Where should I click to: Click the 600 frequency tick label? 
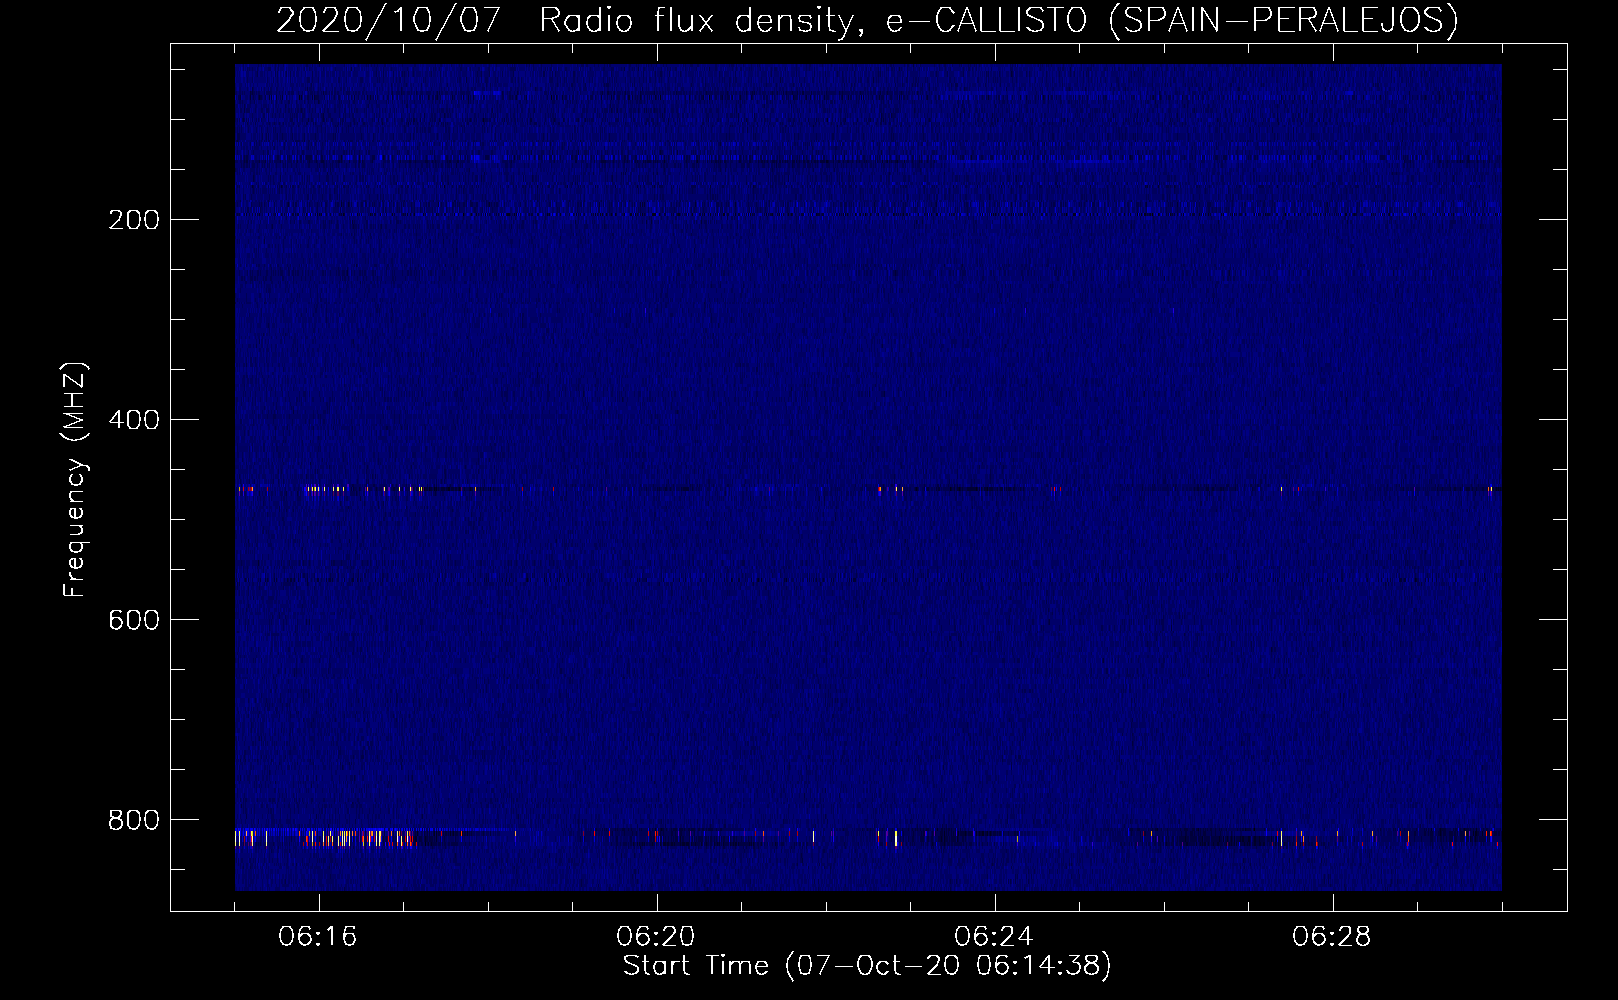click(x=133, y=620)
